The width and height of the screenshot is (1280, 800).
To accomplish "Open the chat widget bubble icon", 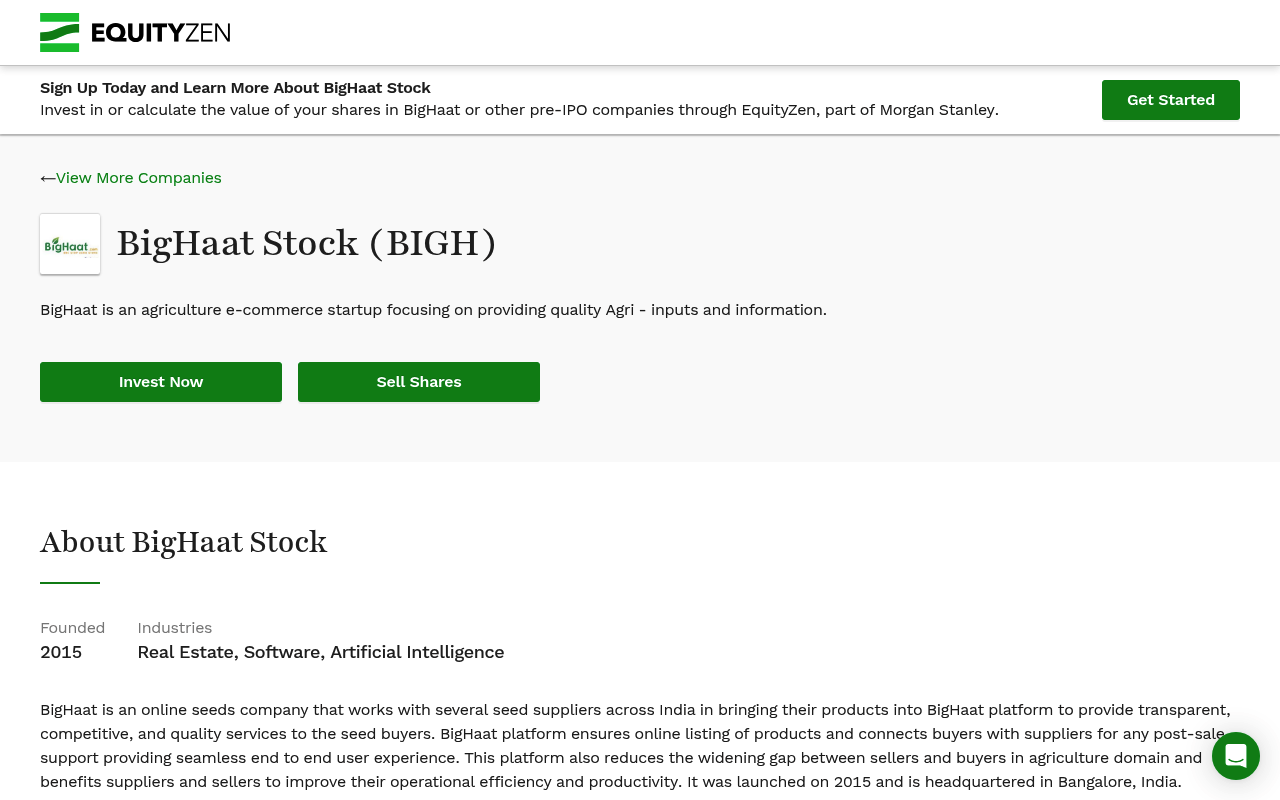I will tap(1236, 756).
